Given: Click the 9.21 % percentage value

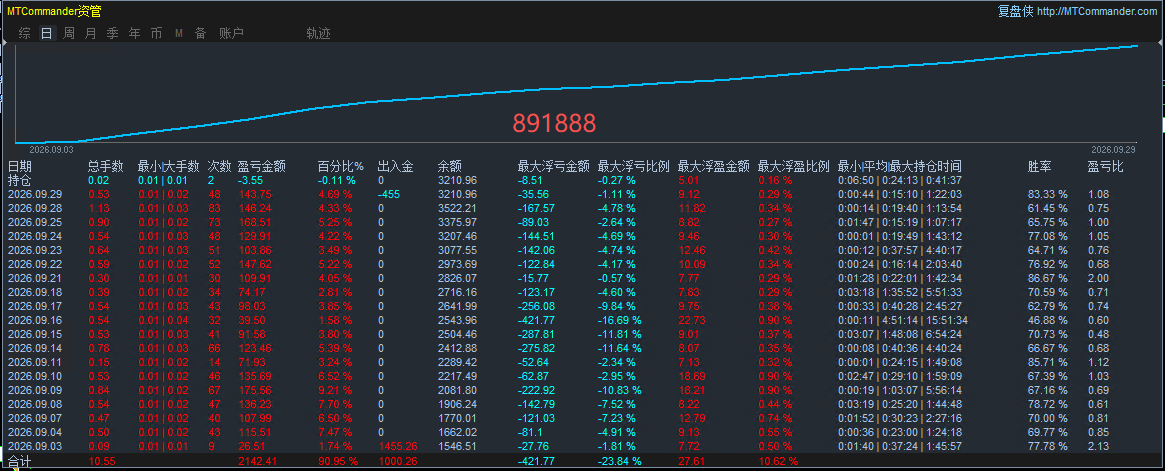Looking at the screenshot, I should pos(336,390).
